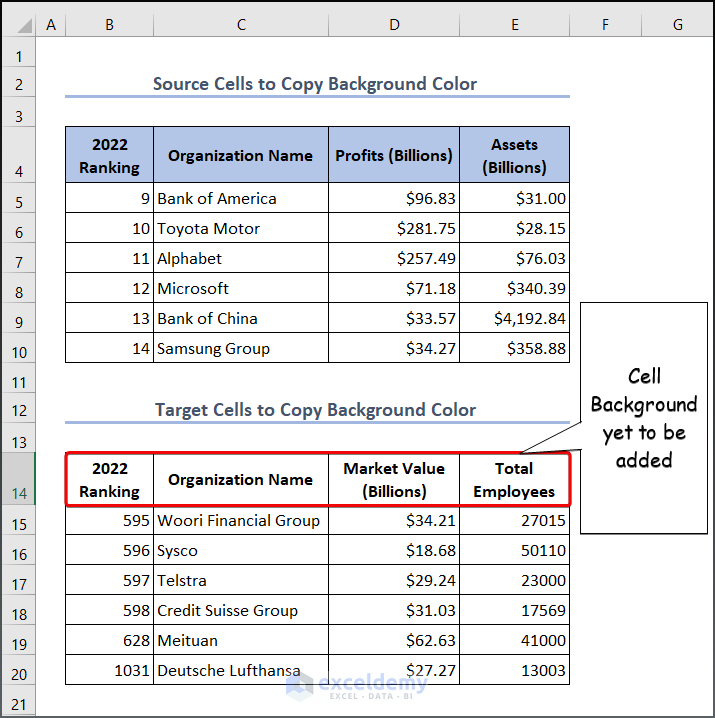The height and width of the screenshot is (718, 715).
Task: Select profits value $257.49
Action: (394, 258)
